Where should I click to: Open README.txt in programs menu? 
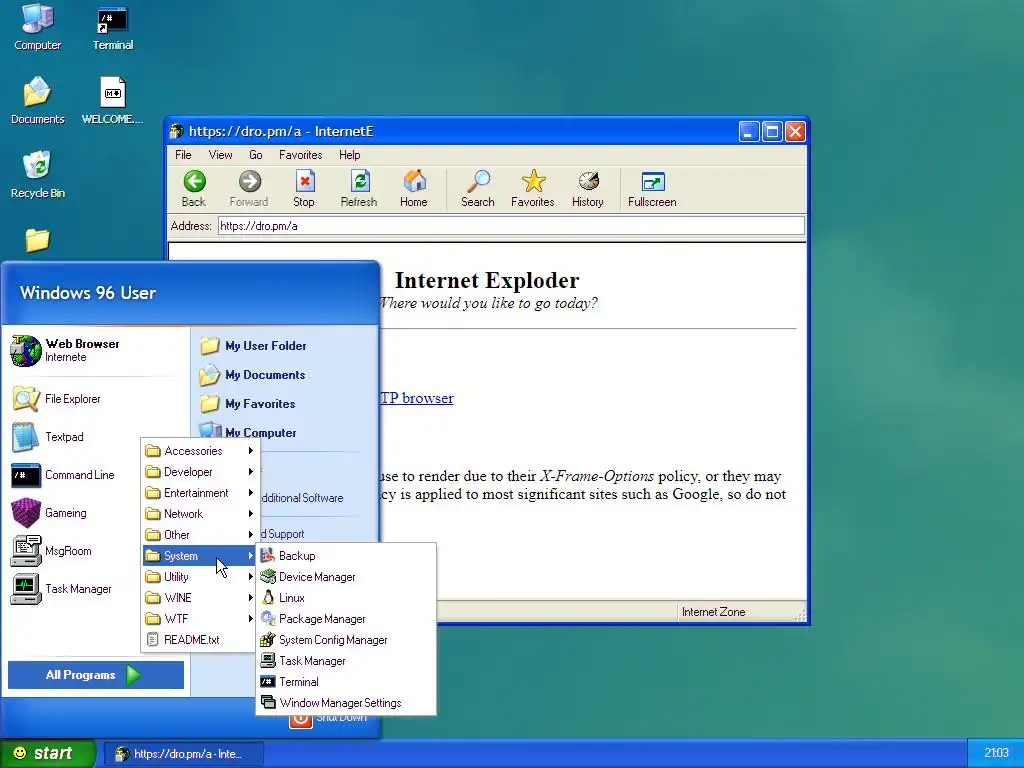pyautogui.click(x=200, y=640)
